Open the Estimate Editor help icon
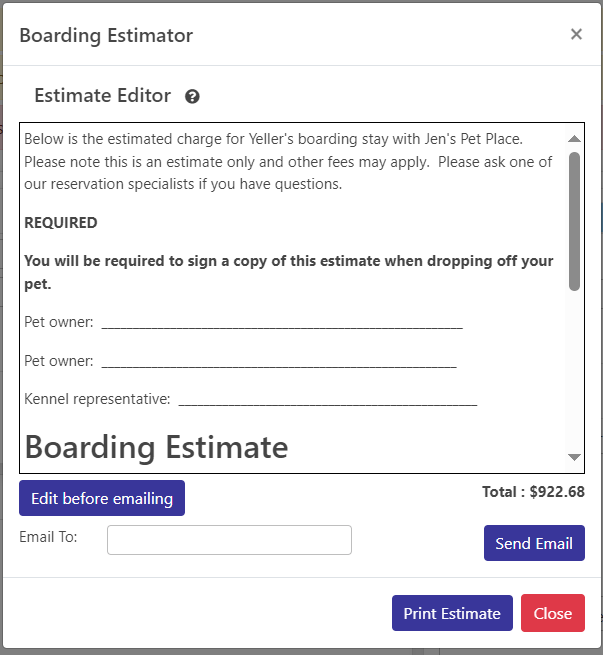 [192, 96]
